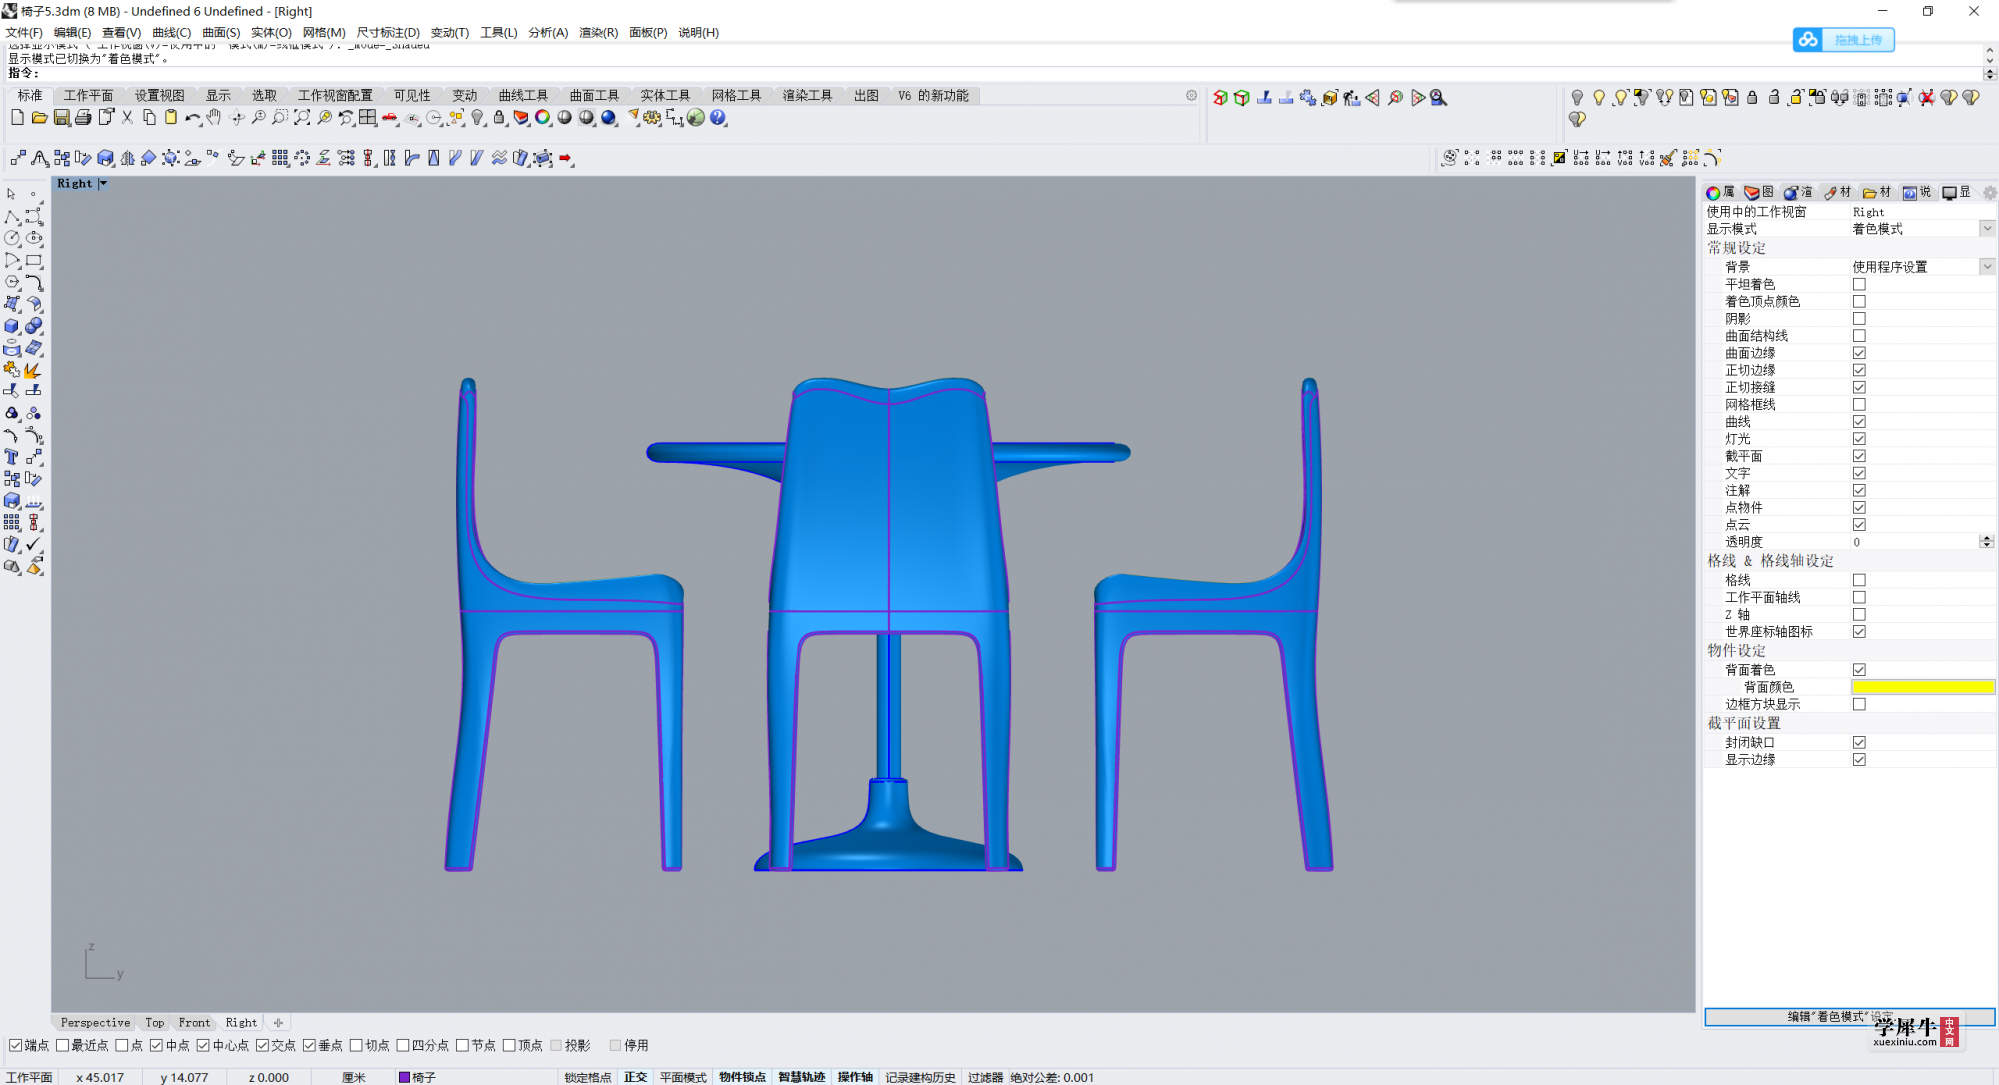Toggle the 阴影 checkbox

coord(1859,319)
